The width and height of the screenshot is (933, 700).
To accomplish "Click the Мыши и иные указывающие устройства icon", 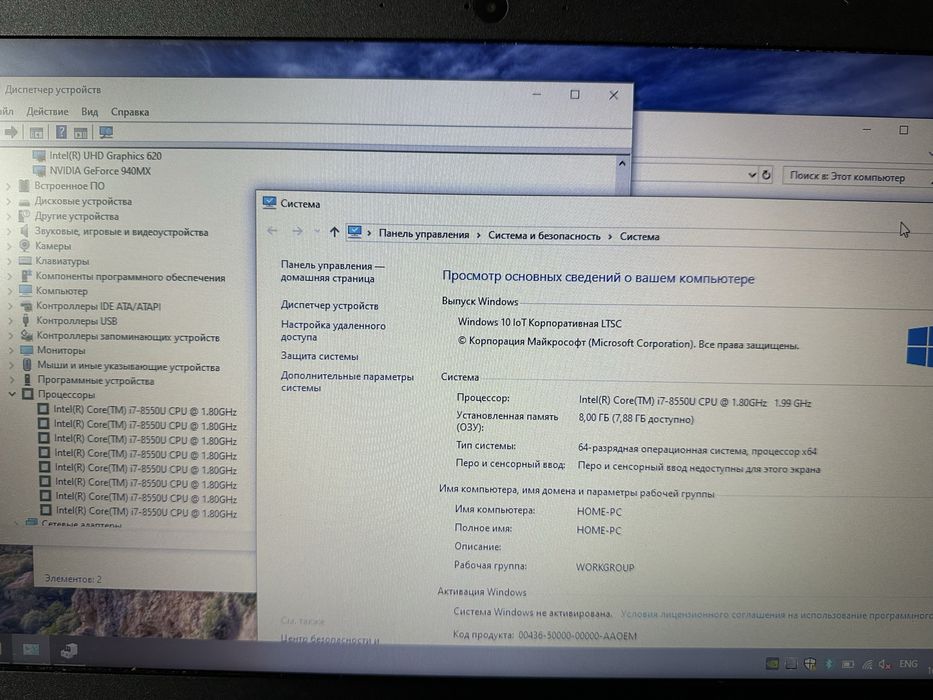I will tap(27, 364).
